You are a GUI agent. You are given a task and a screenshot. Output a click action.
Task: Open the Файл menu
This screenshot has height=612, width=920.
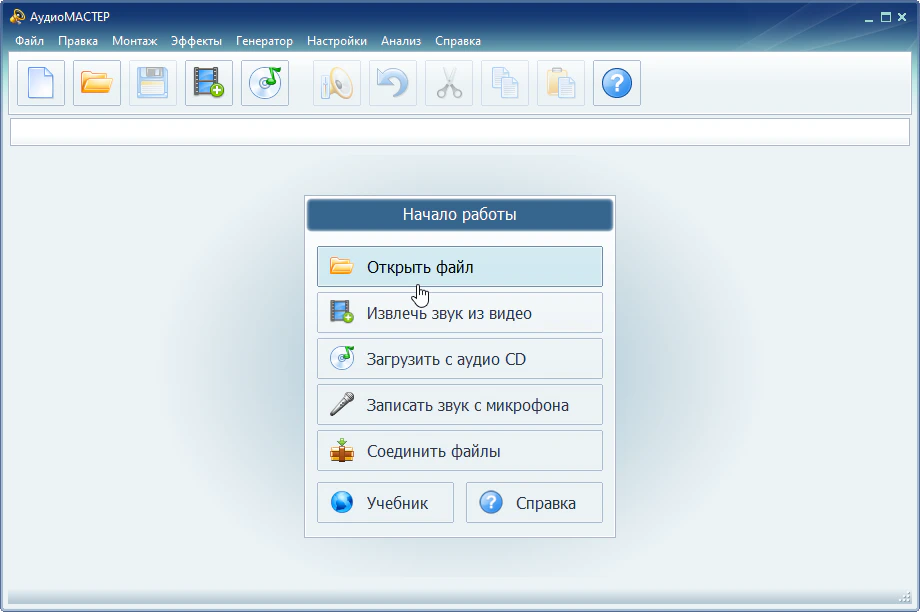point(30,41)
